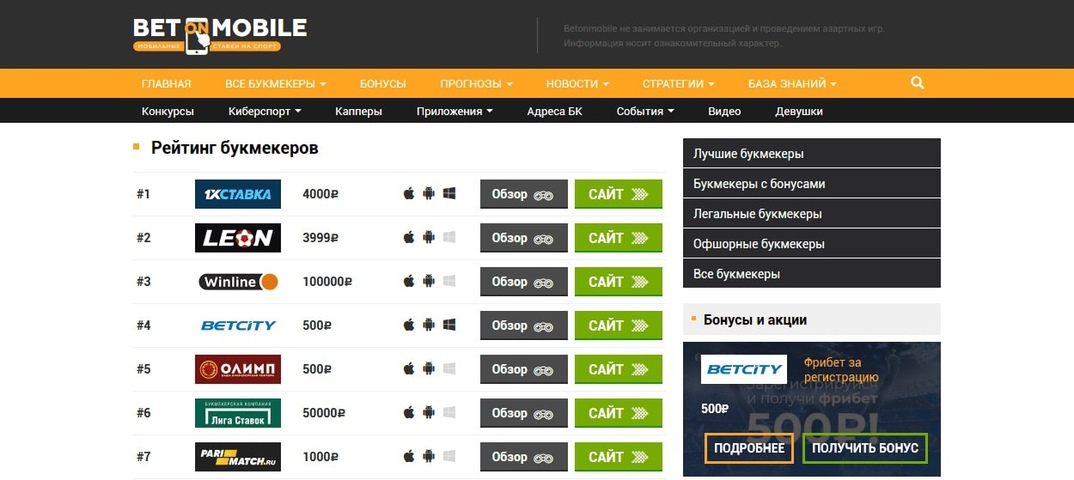Click the BetOnMobile logo
Image resolution: width=1074 pixels, height=480 pixels.
click(x=220, y=36)
